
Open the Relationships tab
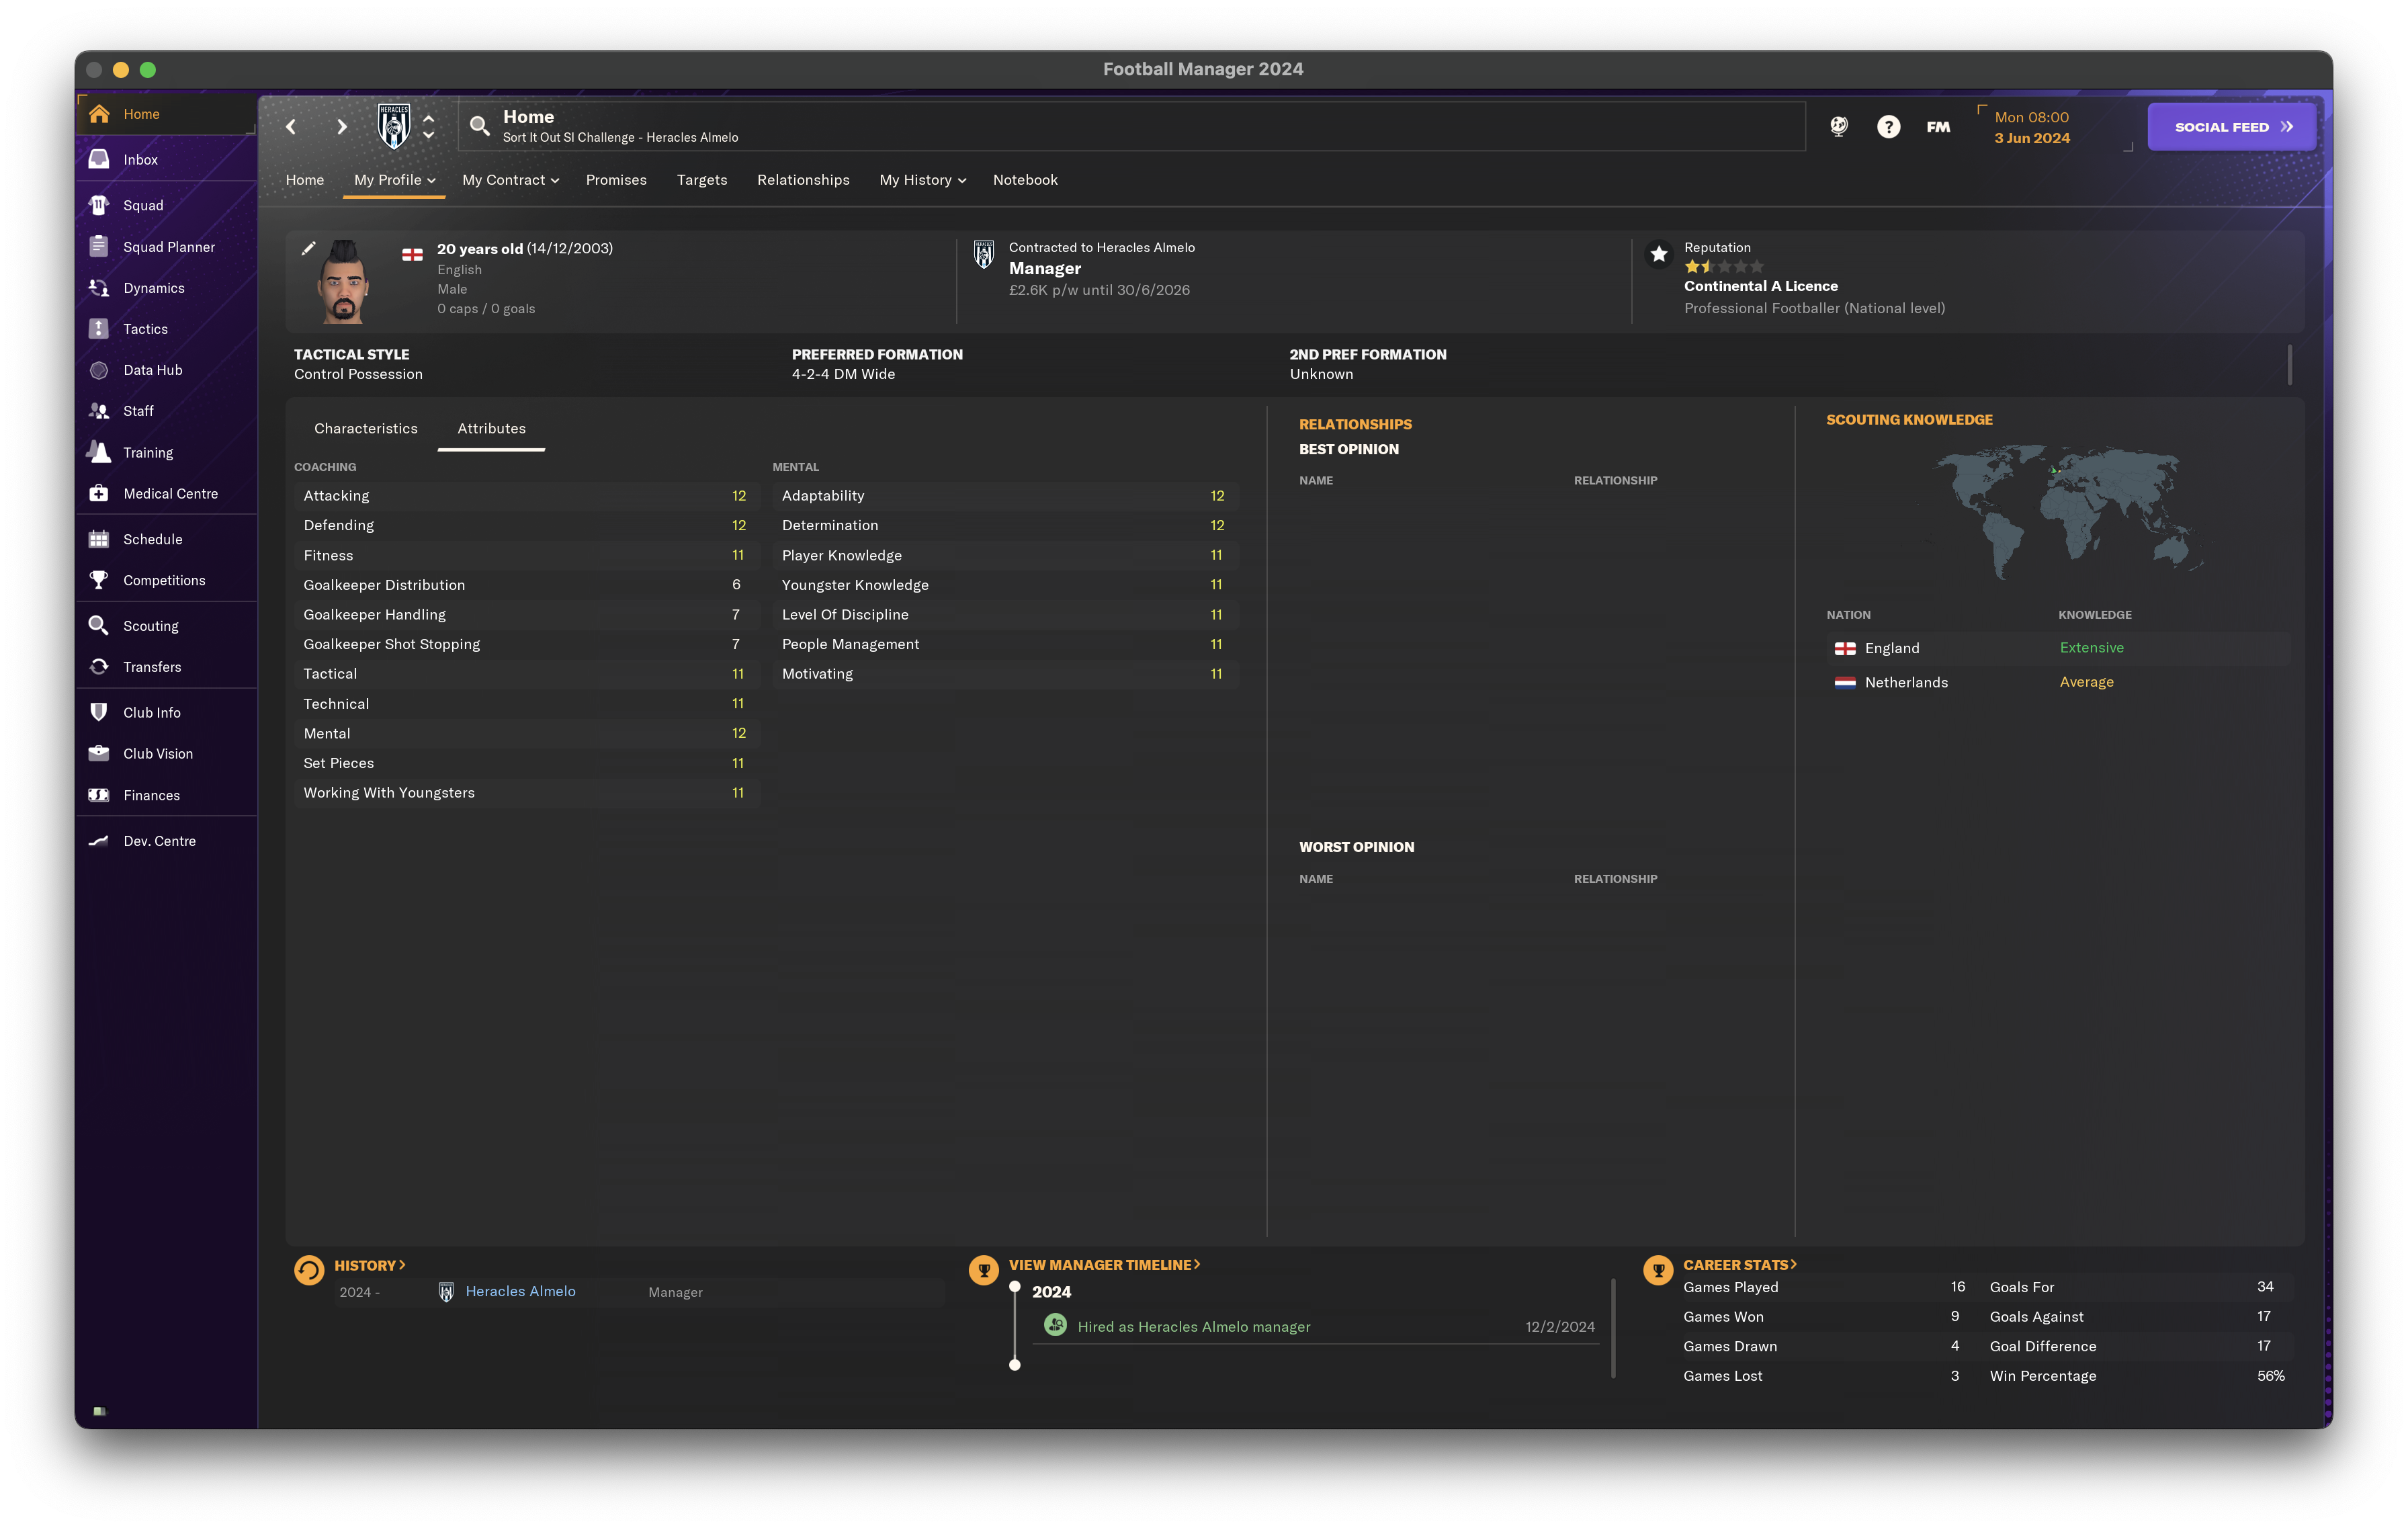(803, 180)
